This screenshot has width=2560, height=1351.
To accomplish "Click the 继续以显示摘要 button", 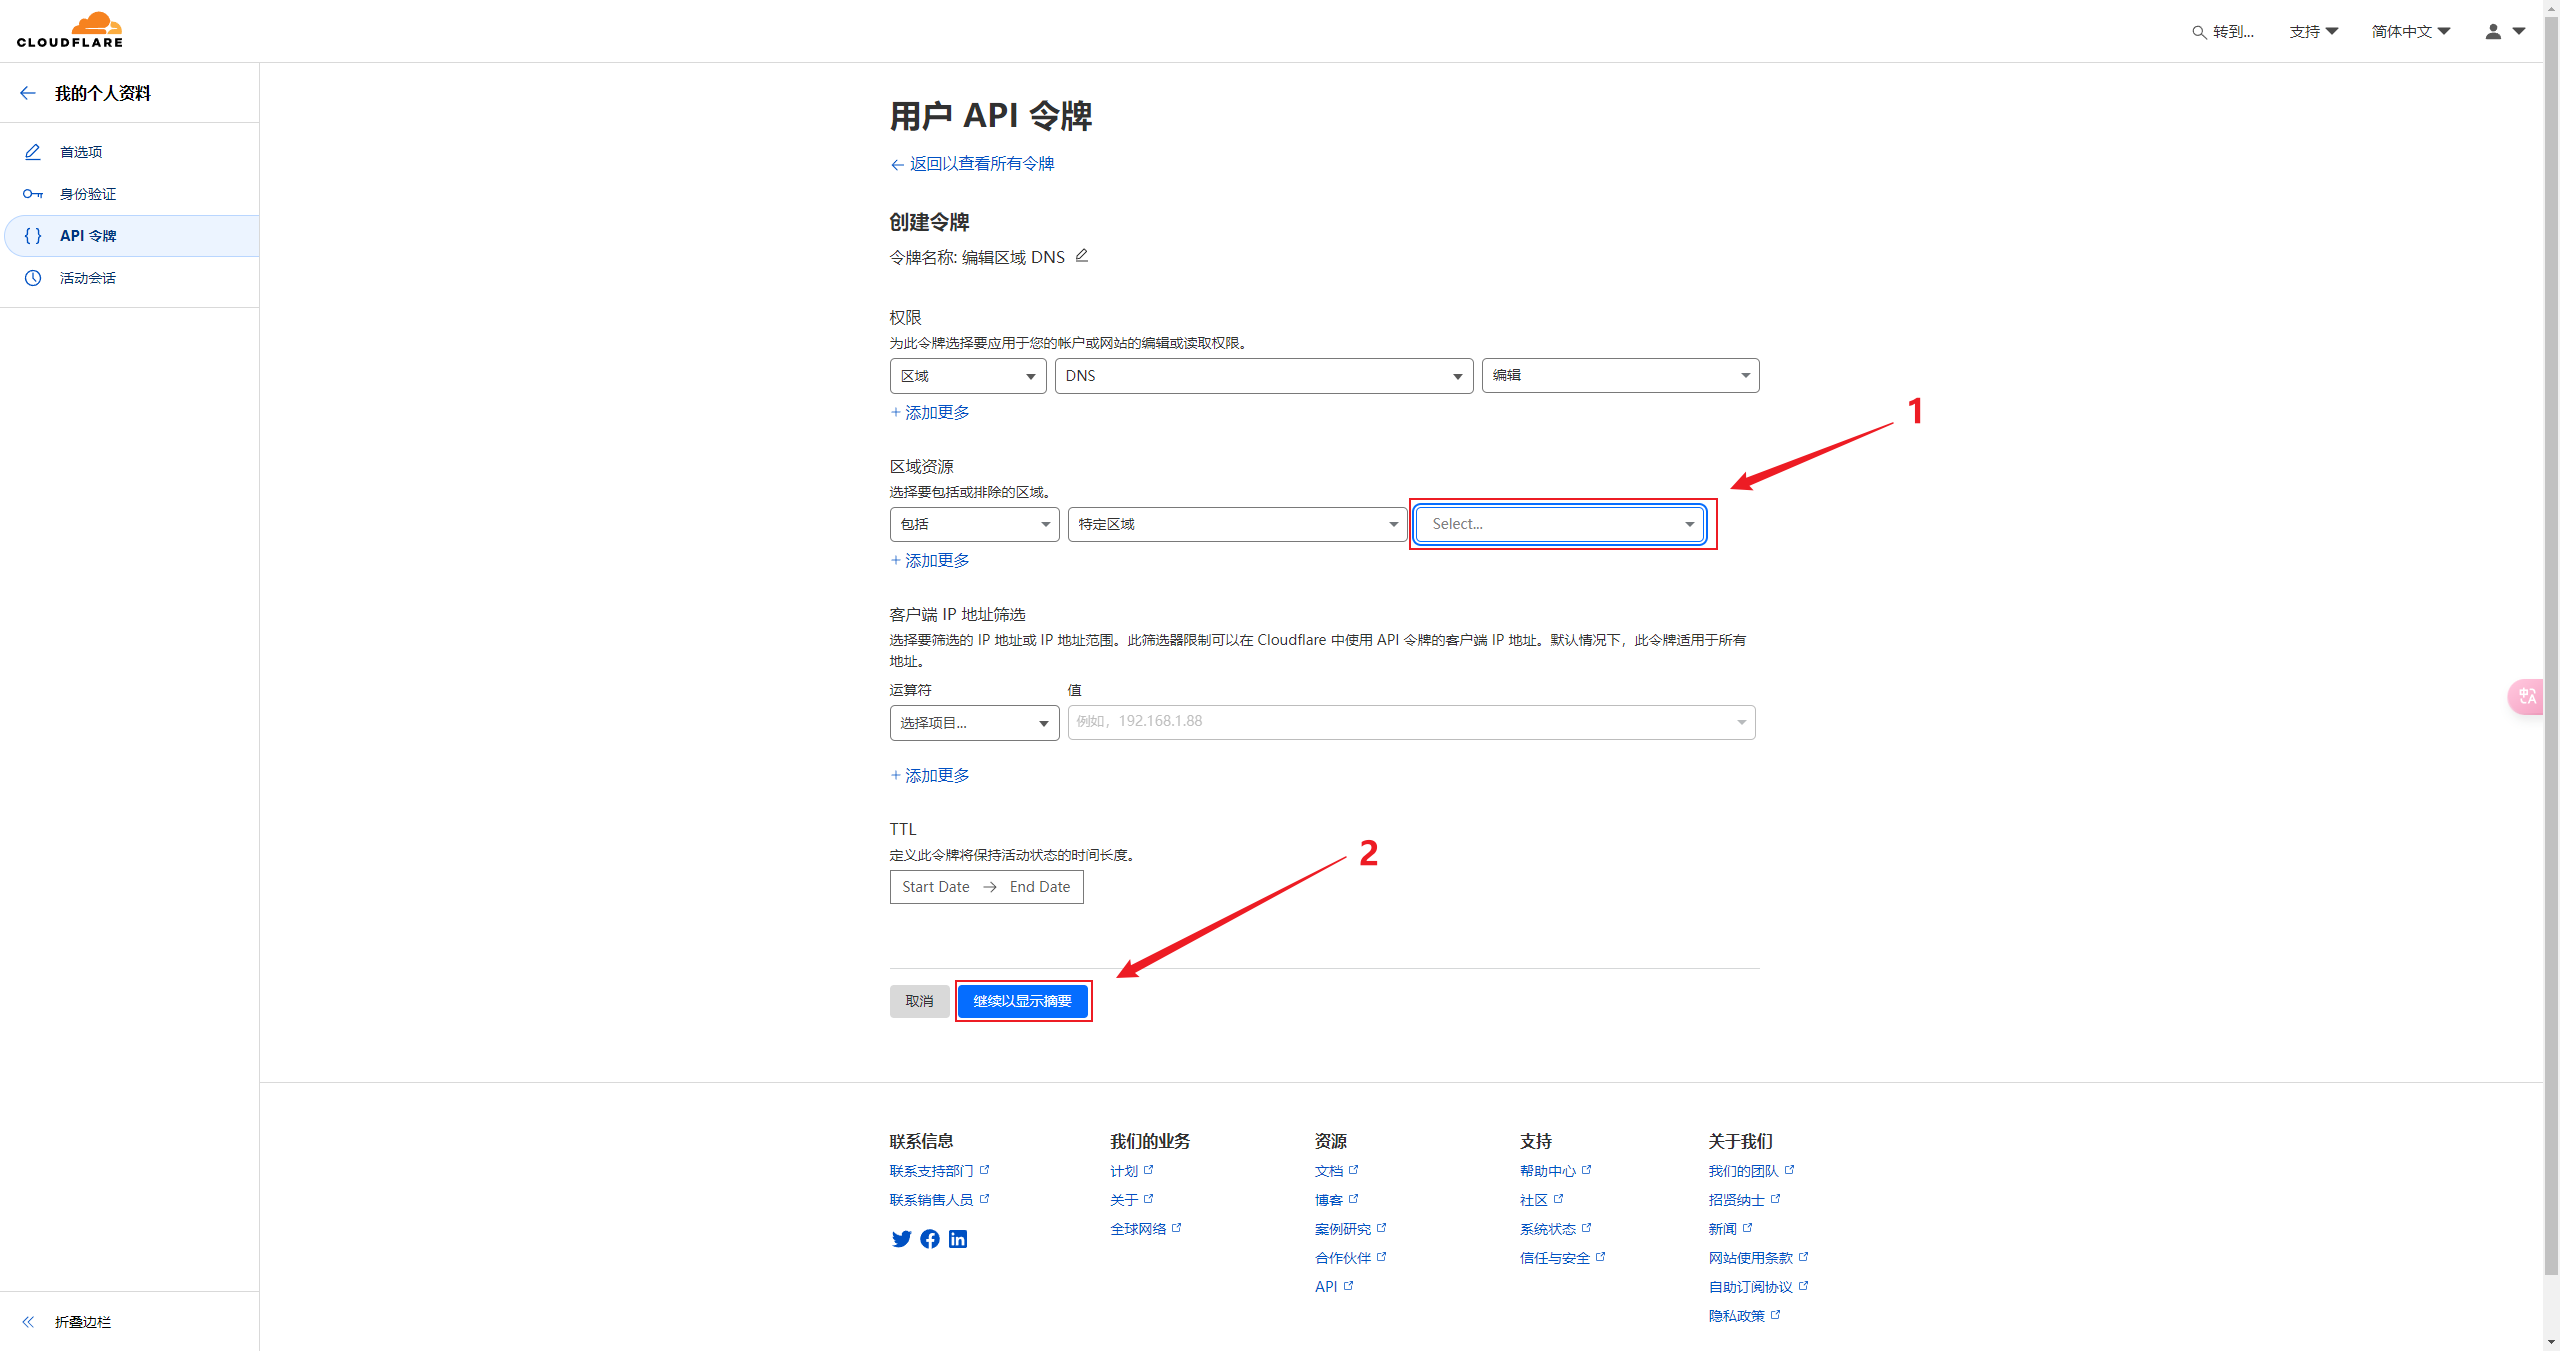I will pyautogui.click(x=1022, y=1001).
